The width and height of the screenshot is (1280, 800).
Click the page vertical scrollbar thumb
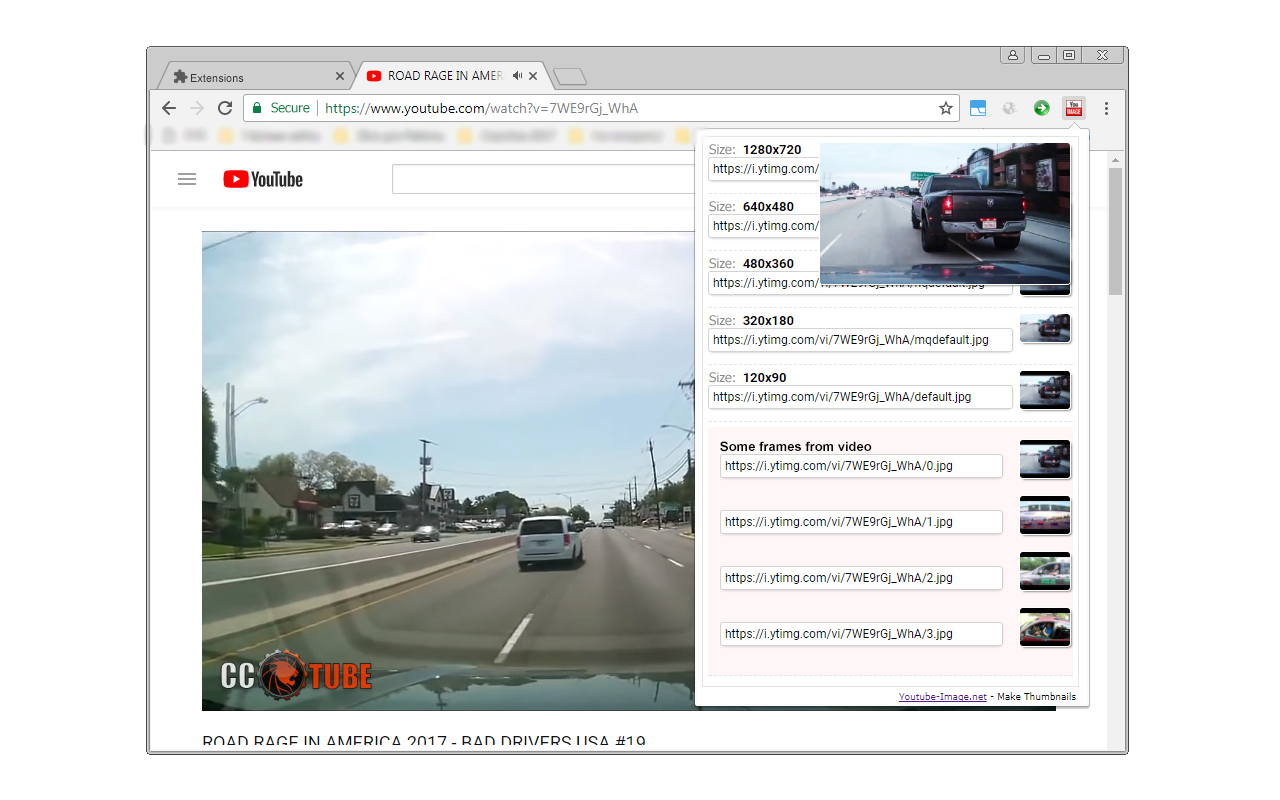1115,232
